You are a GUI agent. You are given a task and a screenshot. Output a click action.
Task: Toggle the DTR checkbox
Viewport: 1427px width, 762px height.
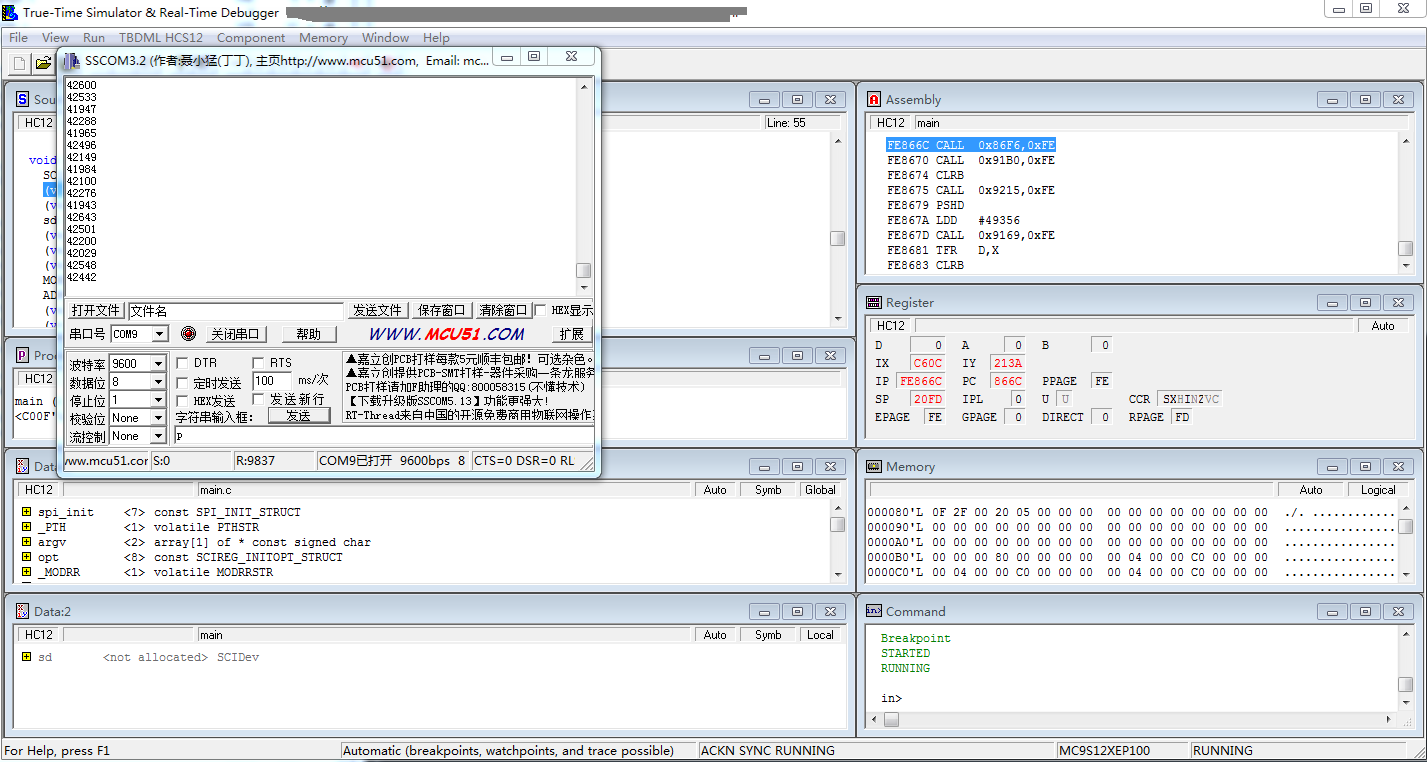tap(182, 363)
